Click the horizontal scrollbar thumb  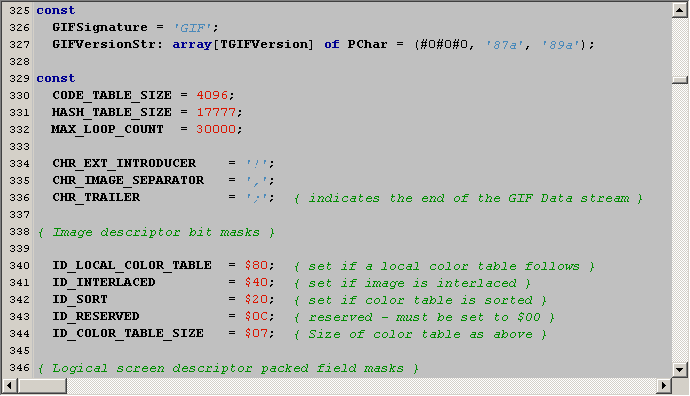[x=42, y=386]
